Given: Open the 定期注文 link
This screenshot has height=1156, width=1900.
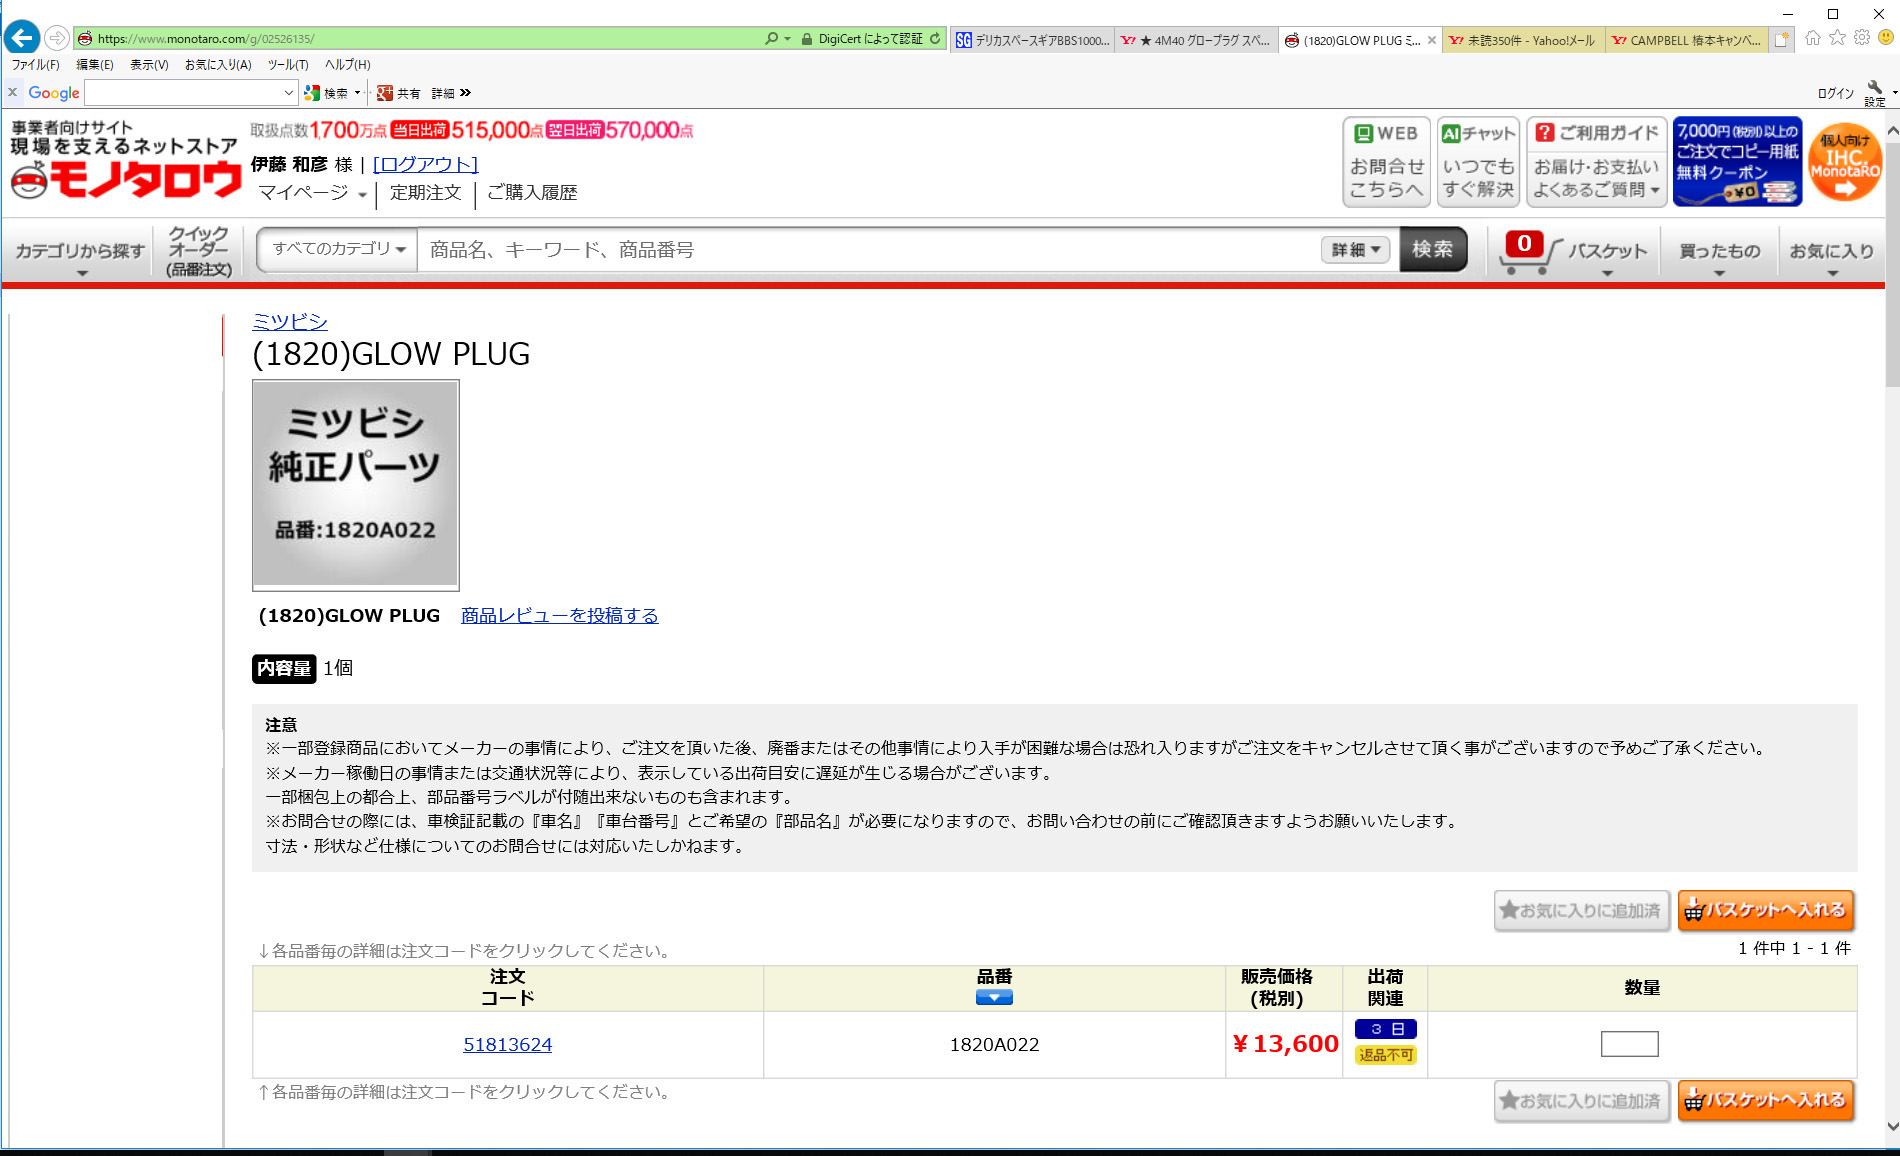Looking at the screenshot, I should (x=425, y=193).
